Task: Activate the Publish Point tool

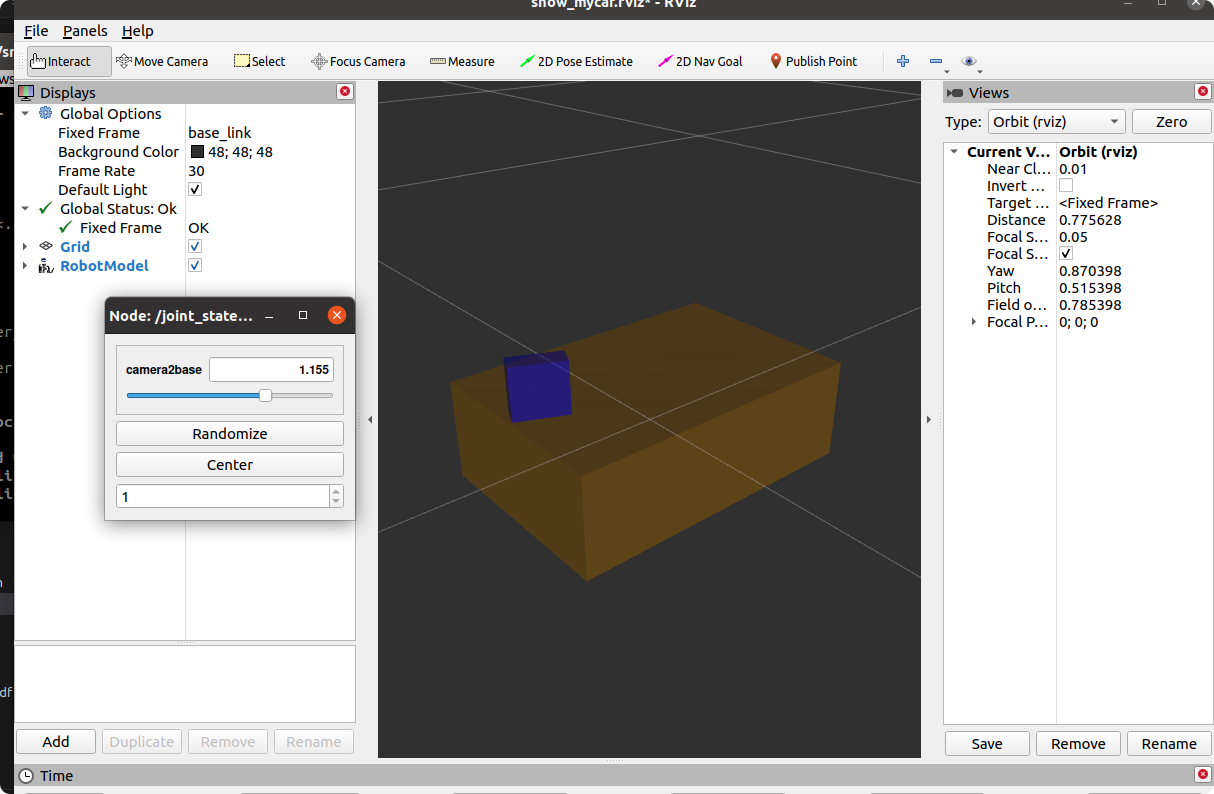Action: [x=813, y=61]
